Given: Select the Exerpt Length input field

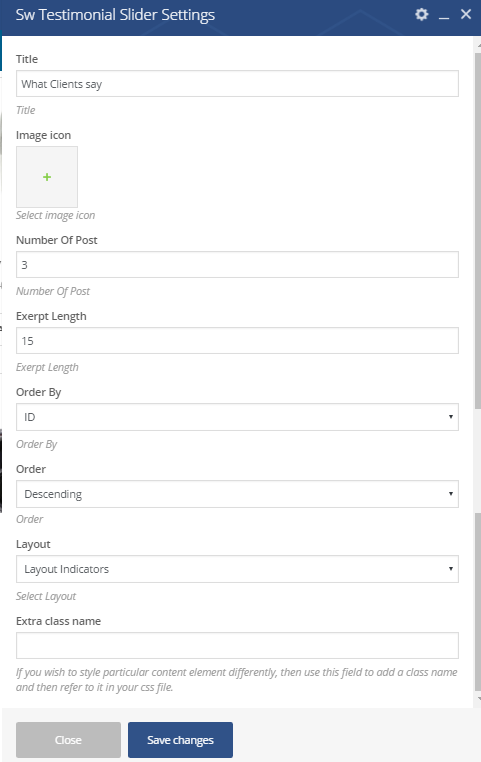Looking at the screenshot, I should coord(237,341).
